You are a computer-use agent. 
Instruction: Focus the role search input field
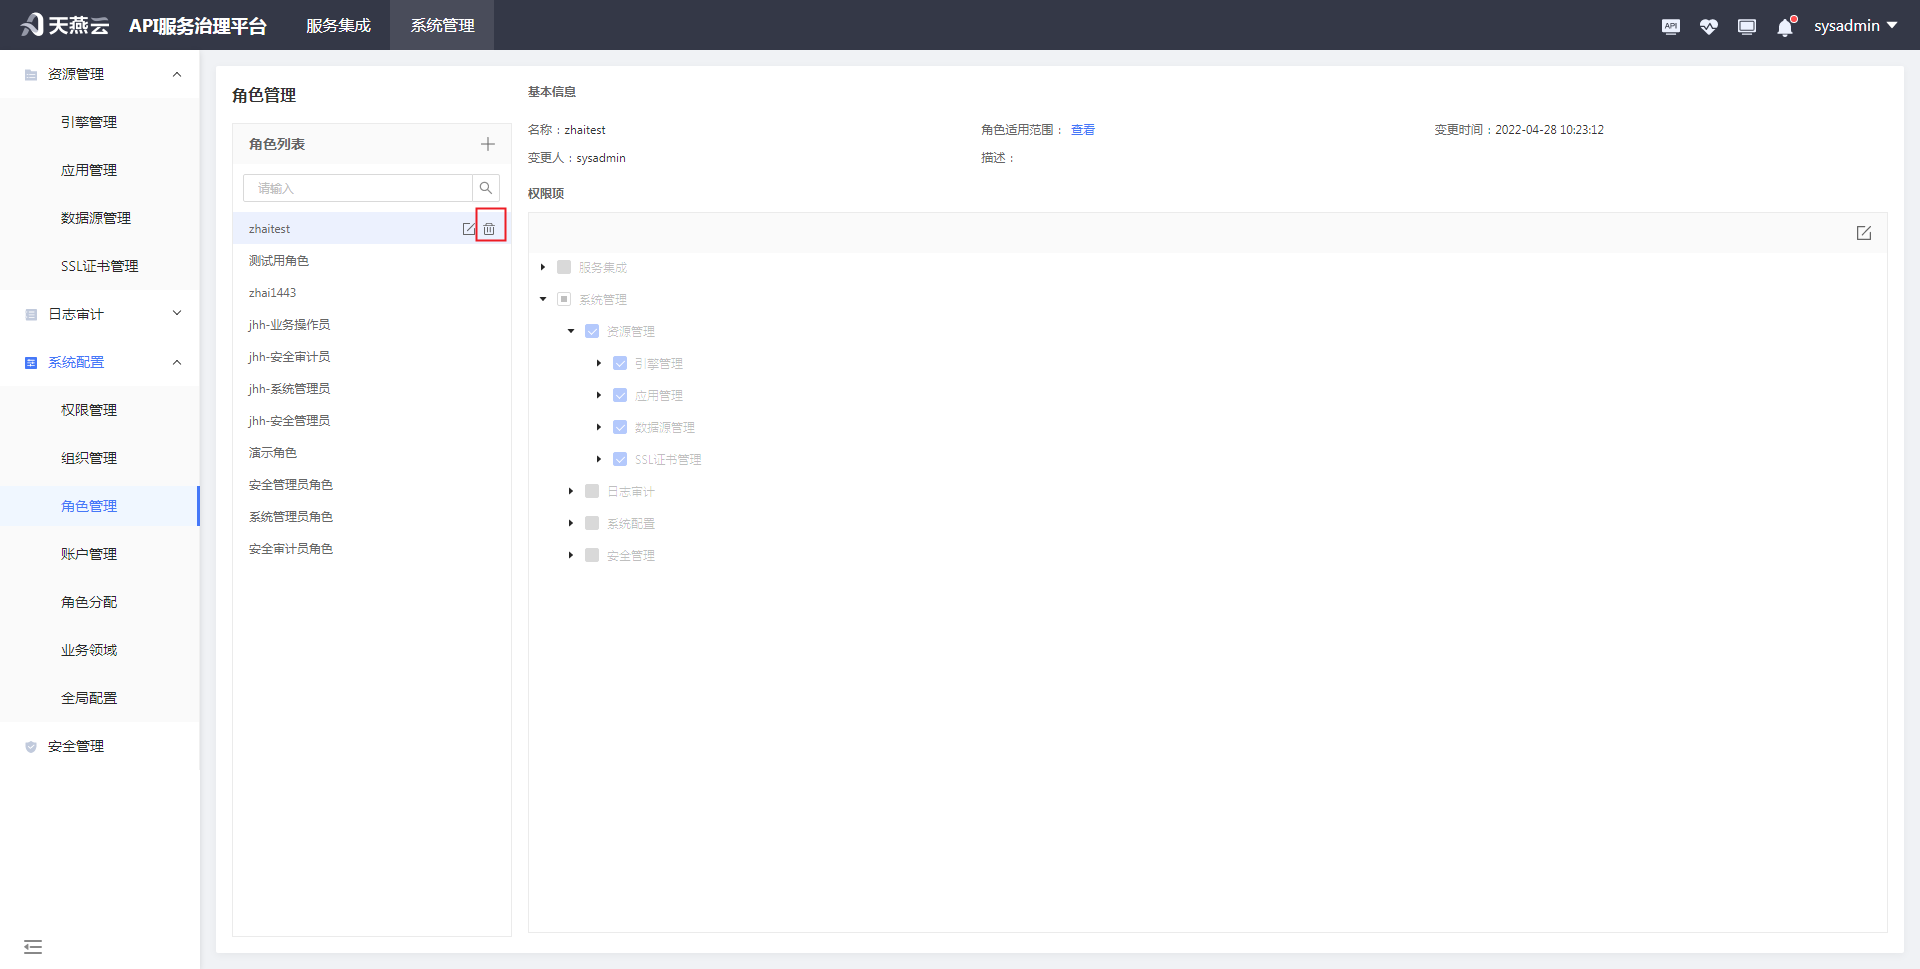pos(358,188)
